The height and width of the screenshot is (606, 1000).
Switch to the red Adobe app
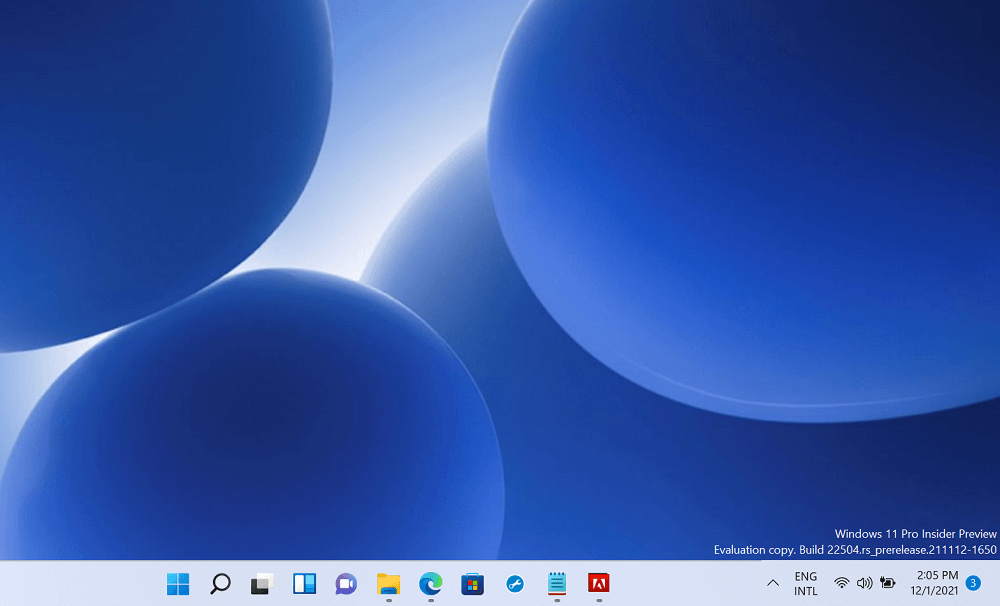(x=599, y=583)
